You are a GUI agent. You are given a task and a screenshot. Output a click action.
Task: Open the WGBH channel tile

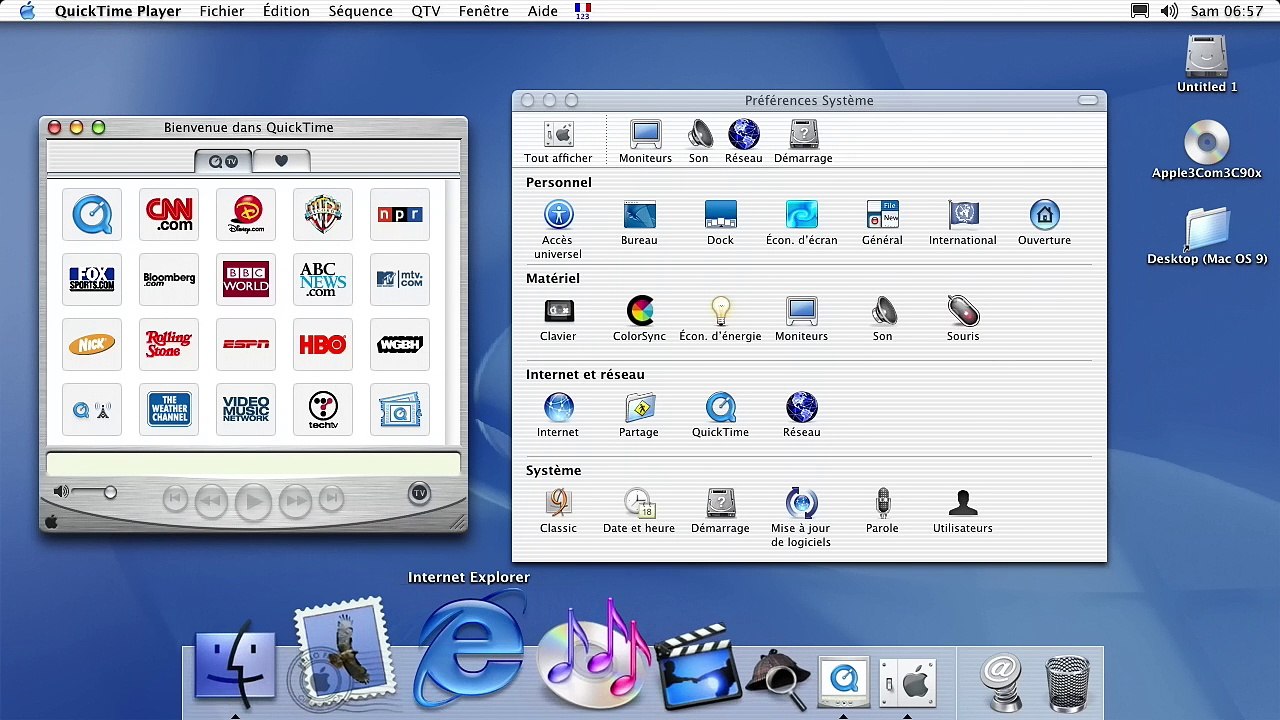pyautogui.click(x=400, y=344)
